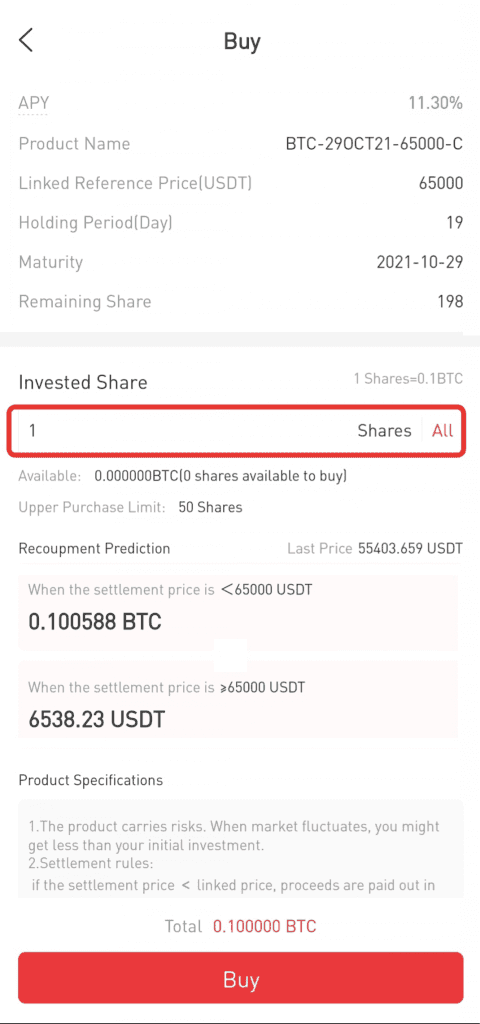Tap the Available BTC balance text
Screen dimensions: 480x1024
[x=183, y=476]
